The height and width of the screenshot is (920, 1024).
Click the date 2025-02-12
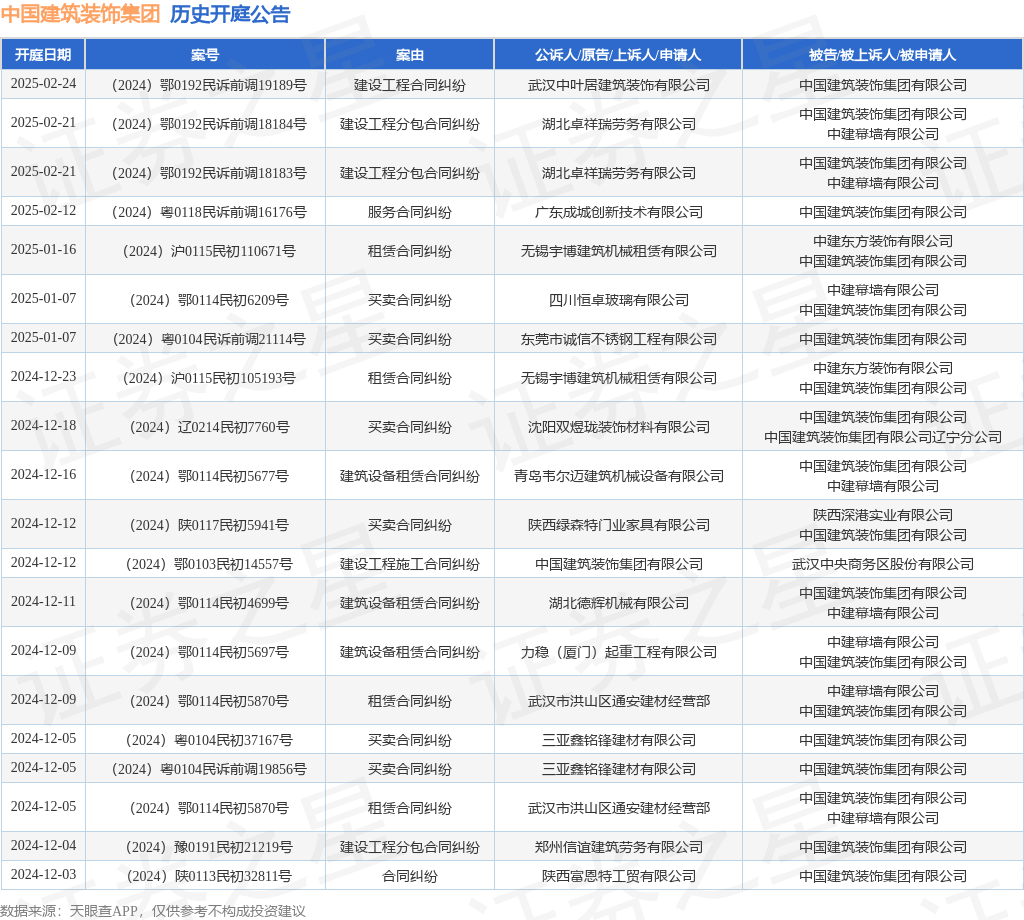point(43,210)
